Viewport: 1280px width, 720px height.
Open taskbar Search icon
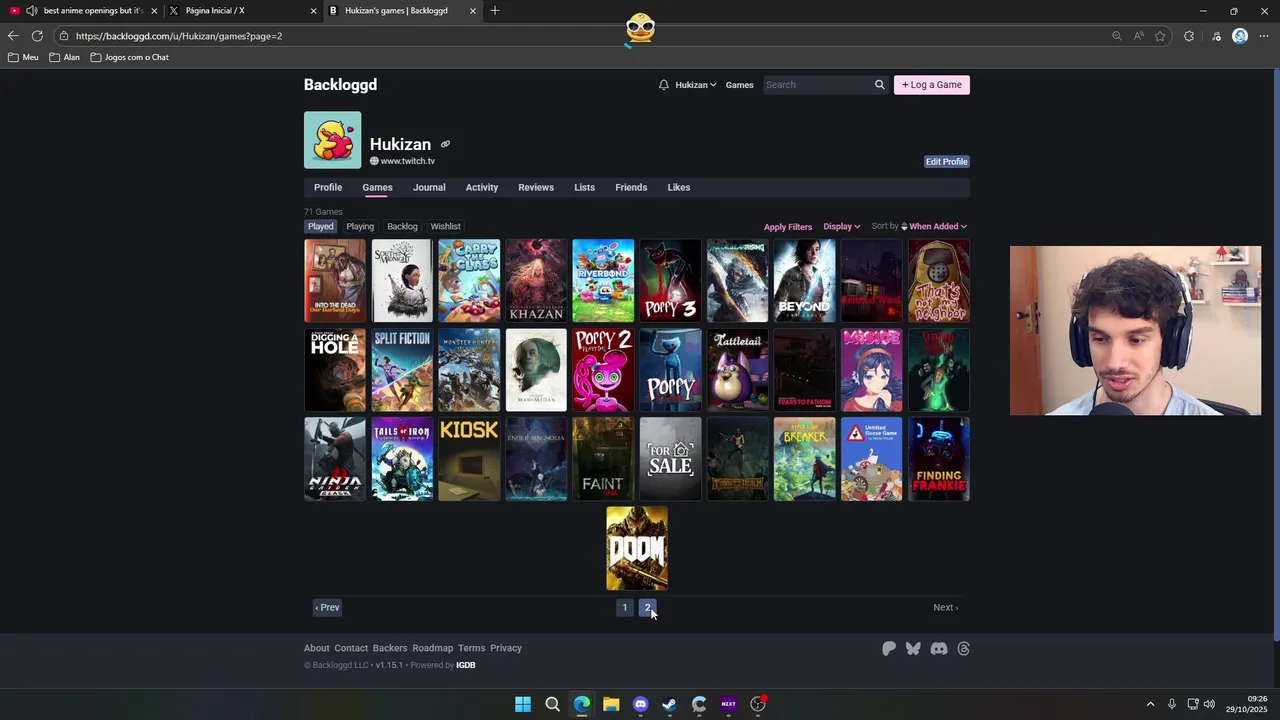point(552,704)
